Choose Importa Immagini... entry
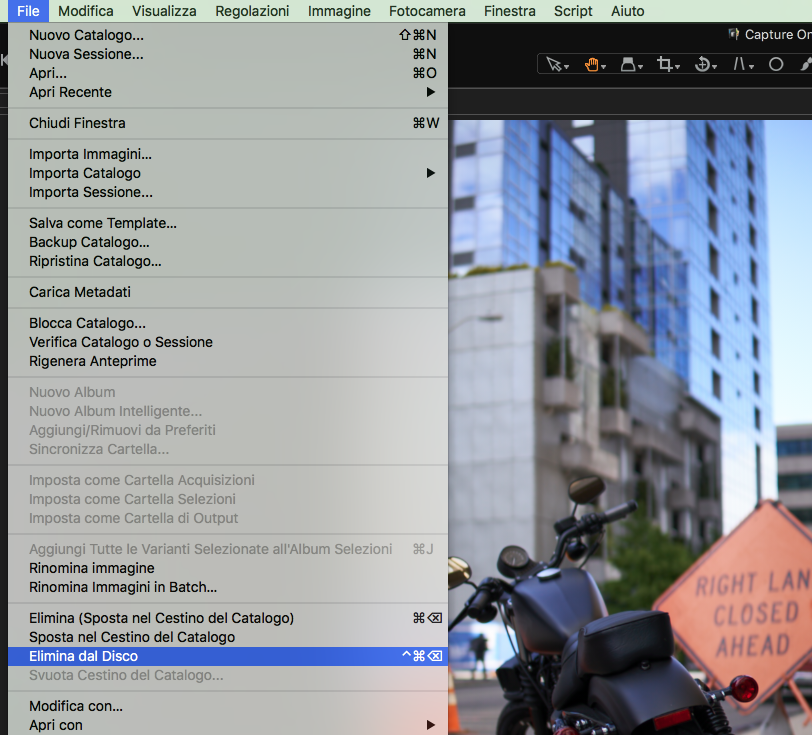The width and height of the screenshot is (812, 735). (x=228, y=154)
